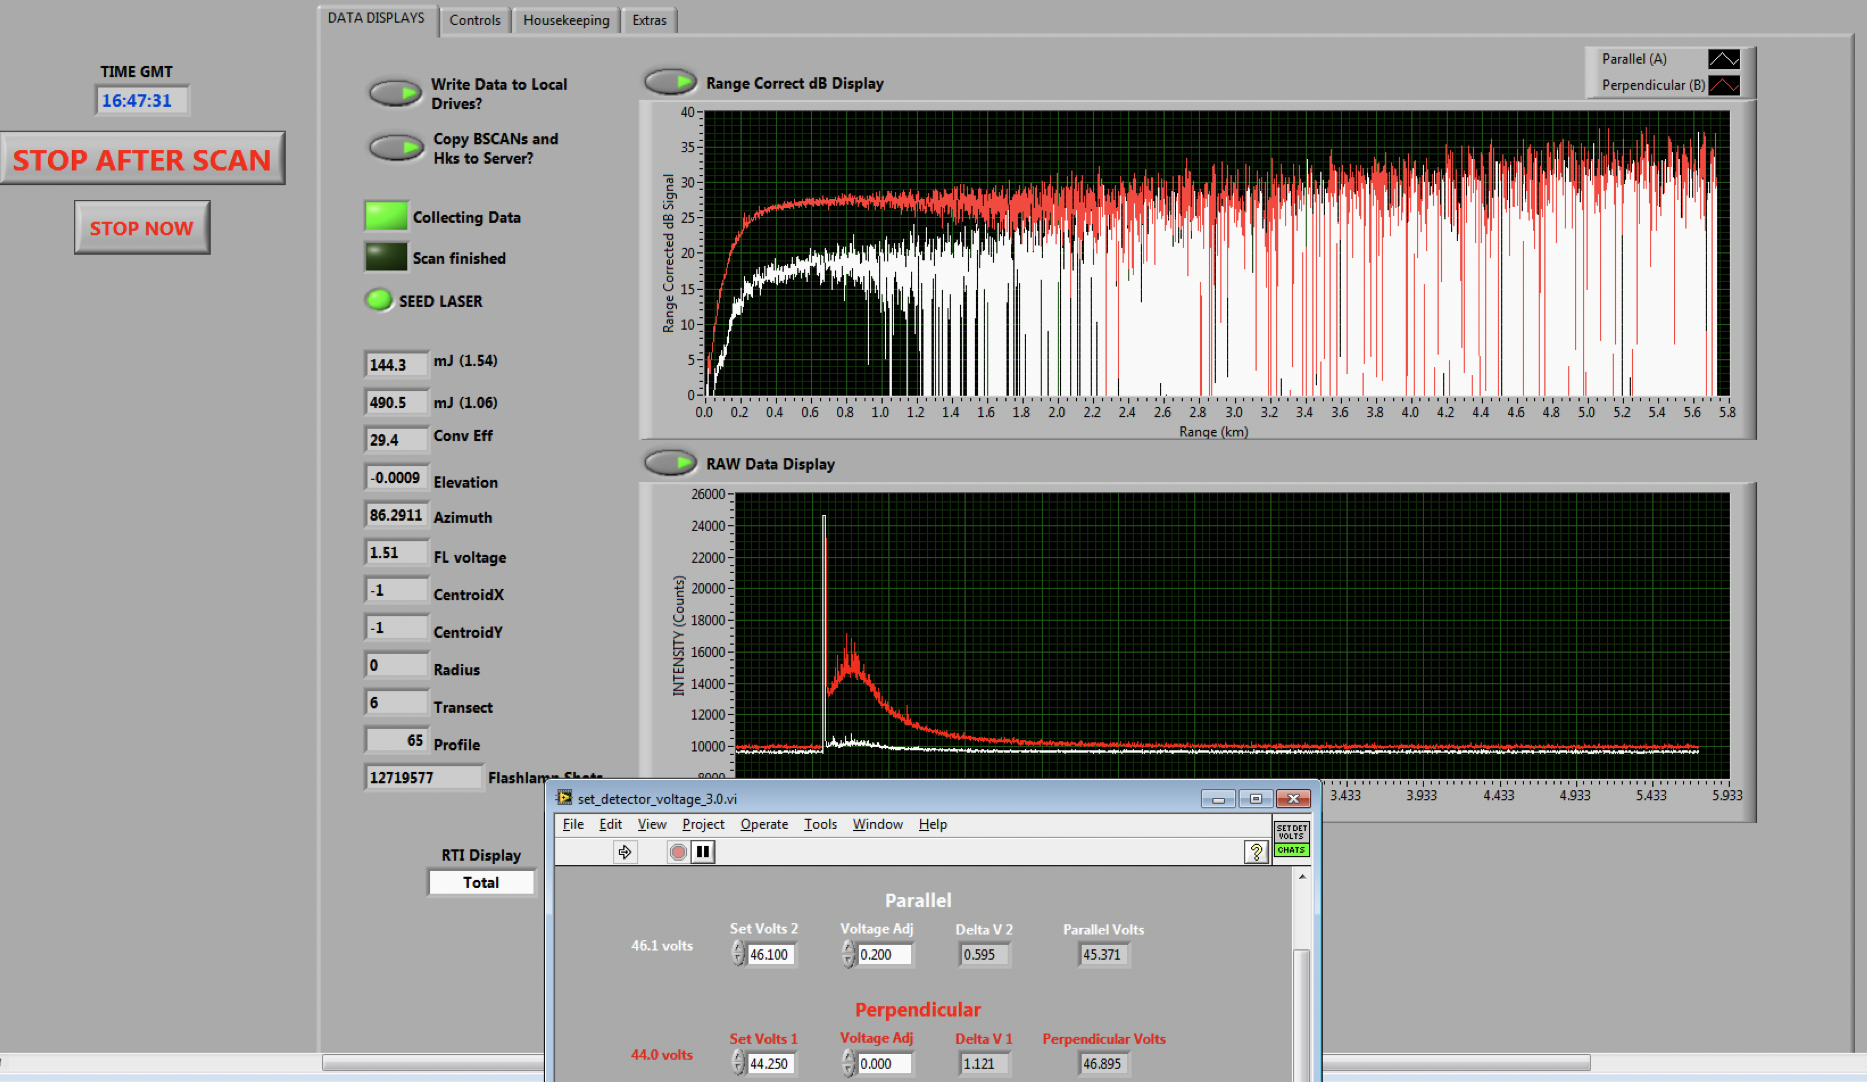Toggle the Write Data to Local Drives switch
Viewport: 1867px width, 1082px height.
click(x=396, y=93)
